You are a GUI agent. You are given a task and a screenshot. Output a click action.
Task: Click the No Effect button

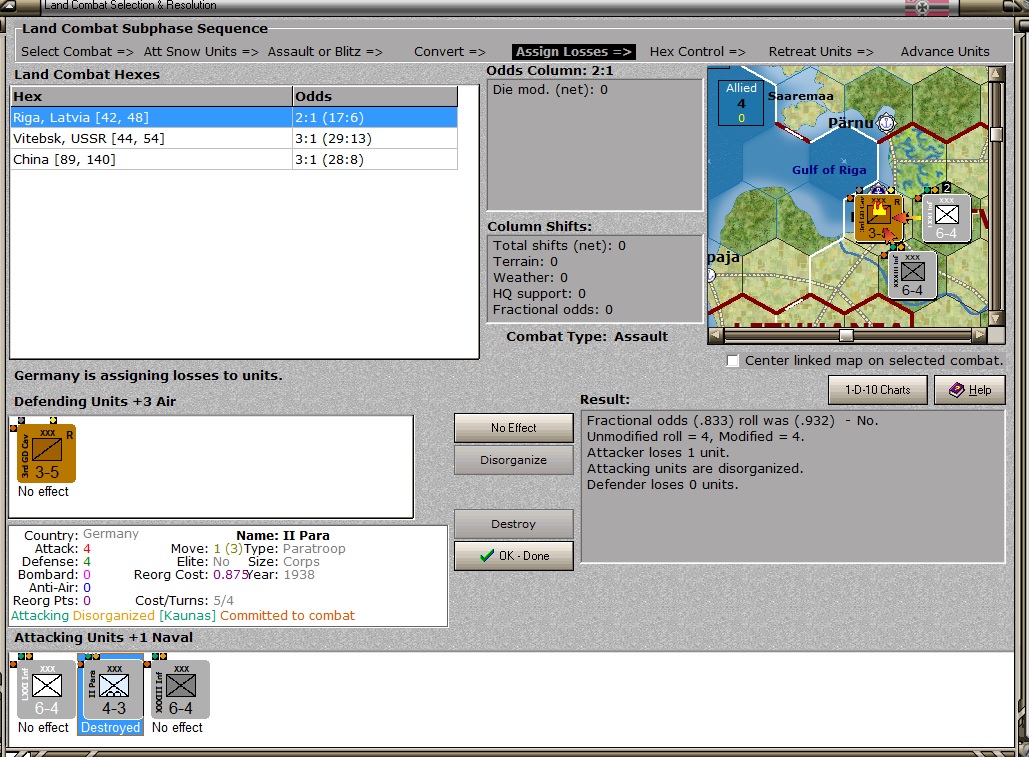coord(513,428)
